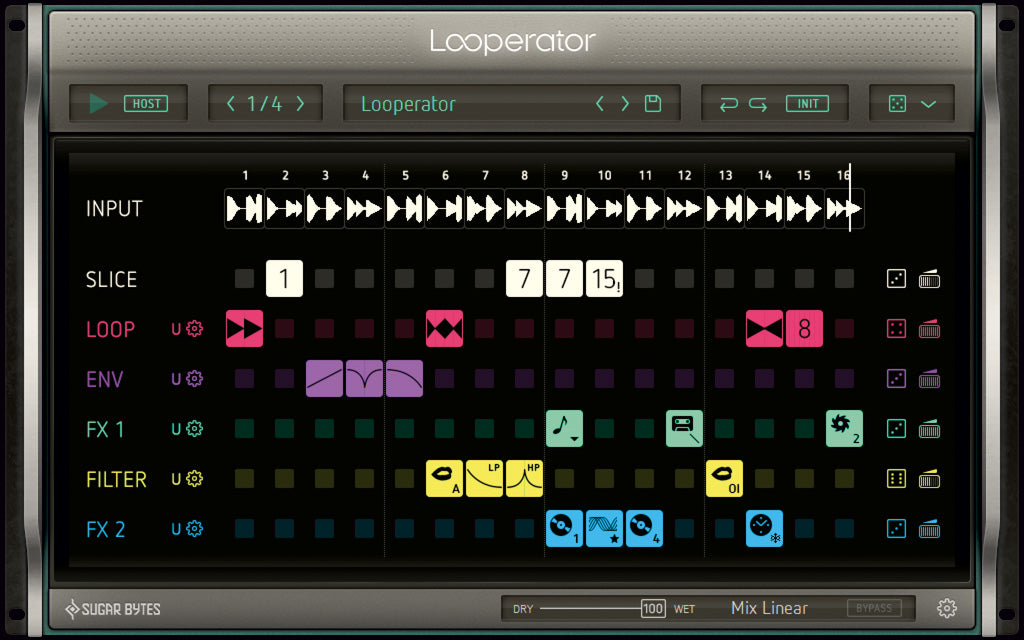The height and width of the screenshot is (640, 1024).
Task: Click the tape-stop icon in FX 1 step 12
Action: pyautogui.click(x=684, y=428)
